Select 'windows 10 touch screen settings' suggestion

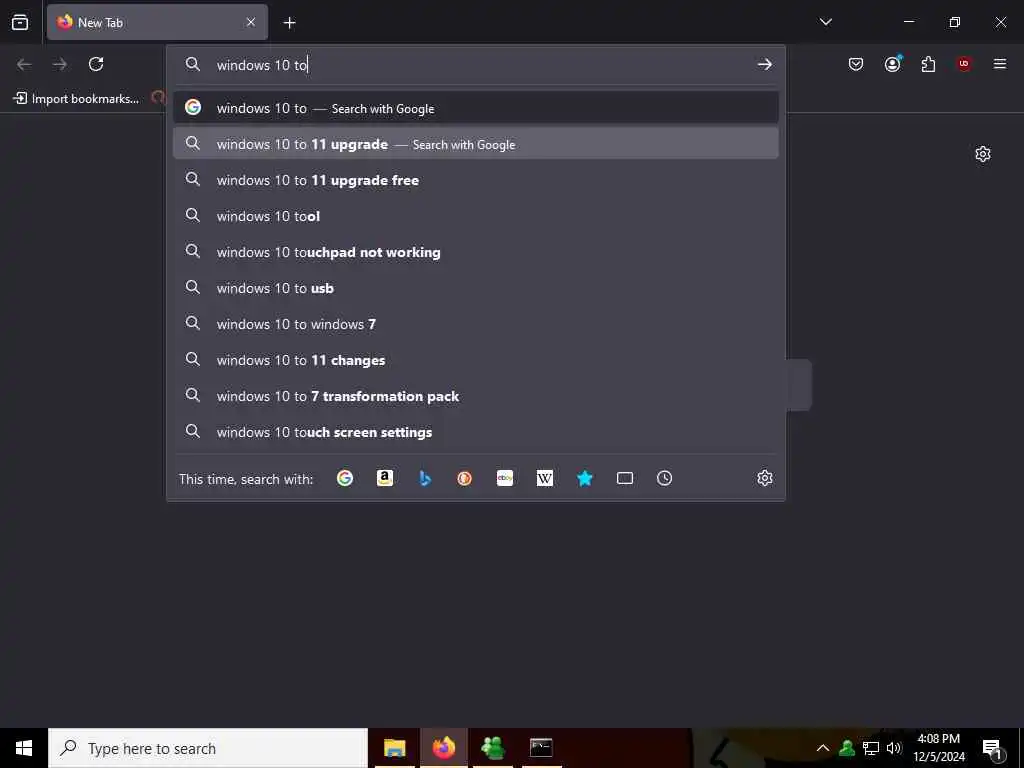tap(475, 431)
